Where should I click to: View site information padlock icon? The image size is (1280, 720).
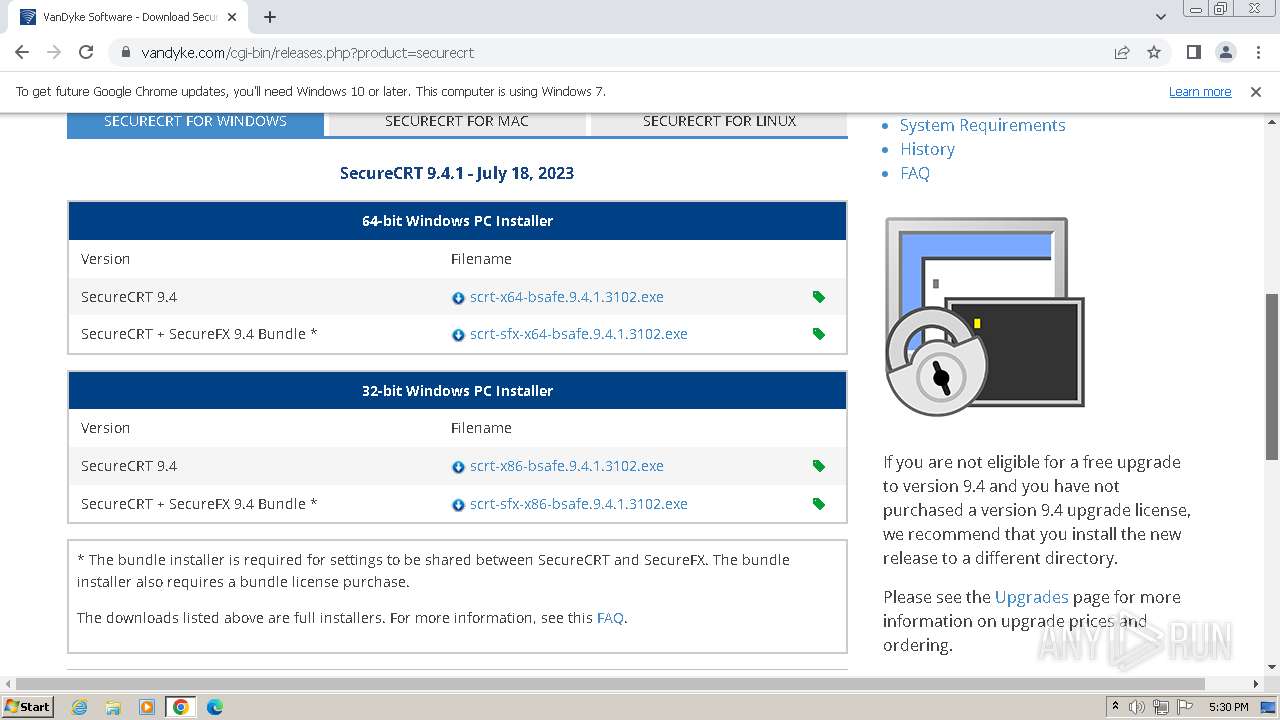[x=126, y=52]
